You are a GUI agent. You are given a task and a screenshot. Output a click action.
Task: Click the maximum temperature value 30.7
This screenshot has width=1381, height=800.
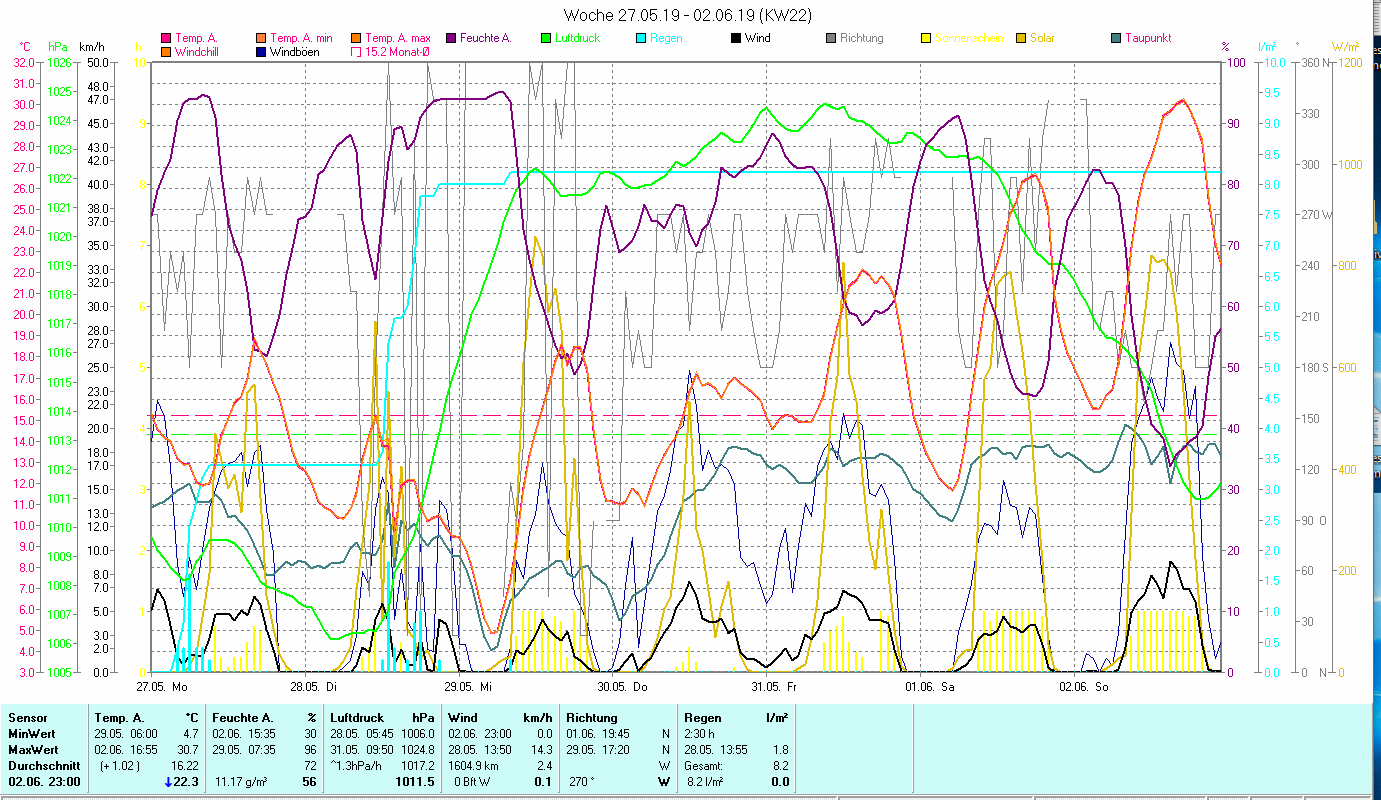(x=186, y=750)
